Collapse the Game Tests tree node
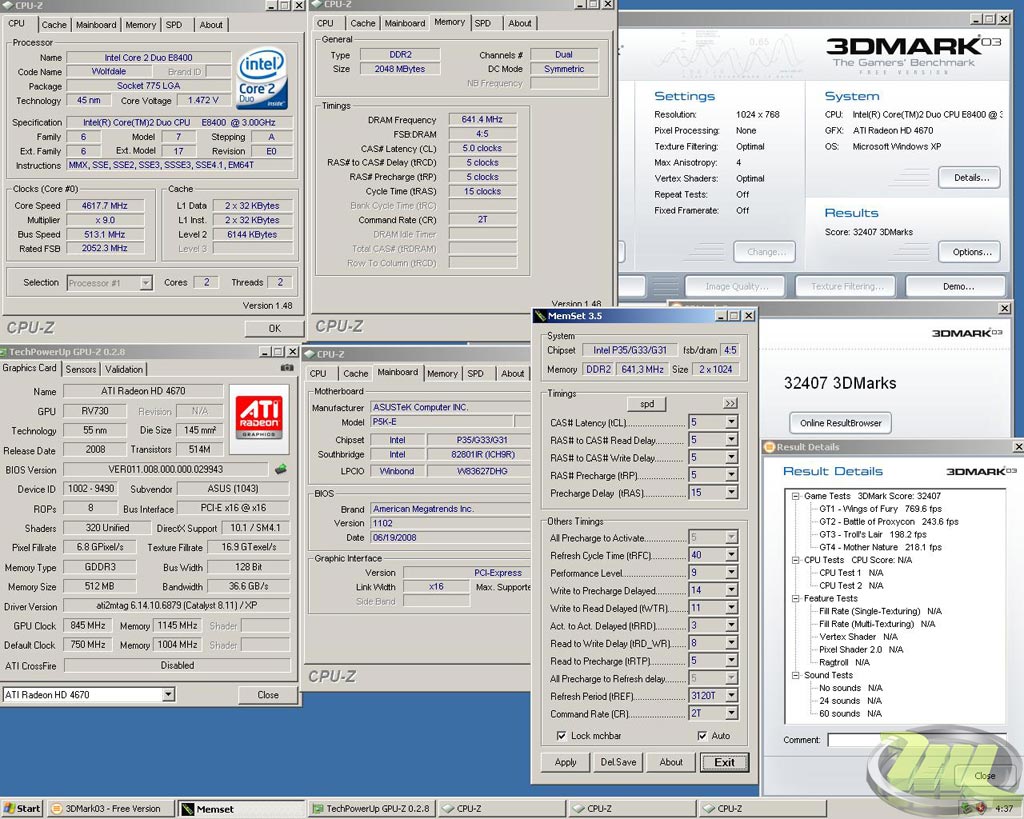Screen dimensions: 1024x819 pyautogui.click(x=795, y=496)
